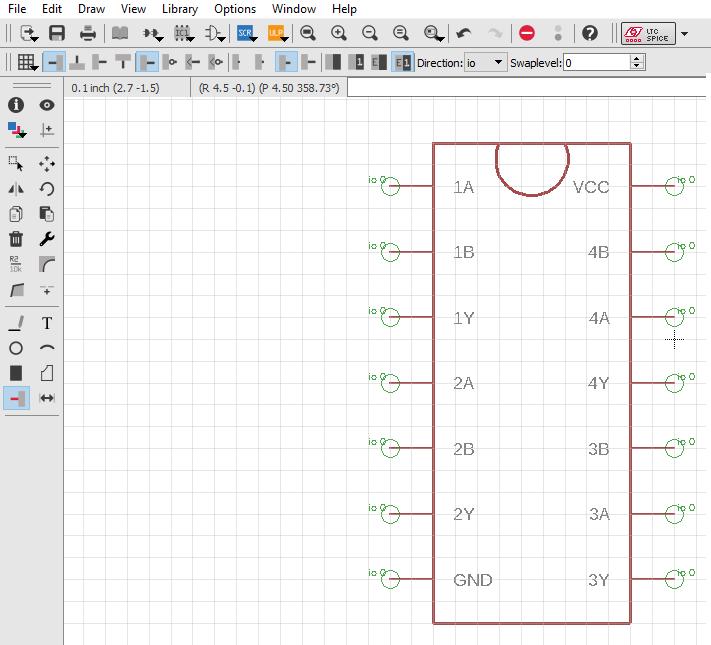This screenshot has width=711, height=645.
Task: Set pin function to None
Action: 147,62
